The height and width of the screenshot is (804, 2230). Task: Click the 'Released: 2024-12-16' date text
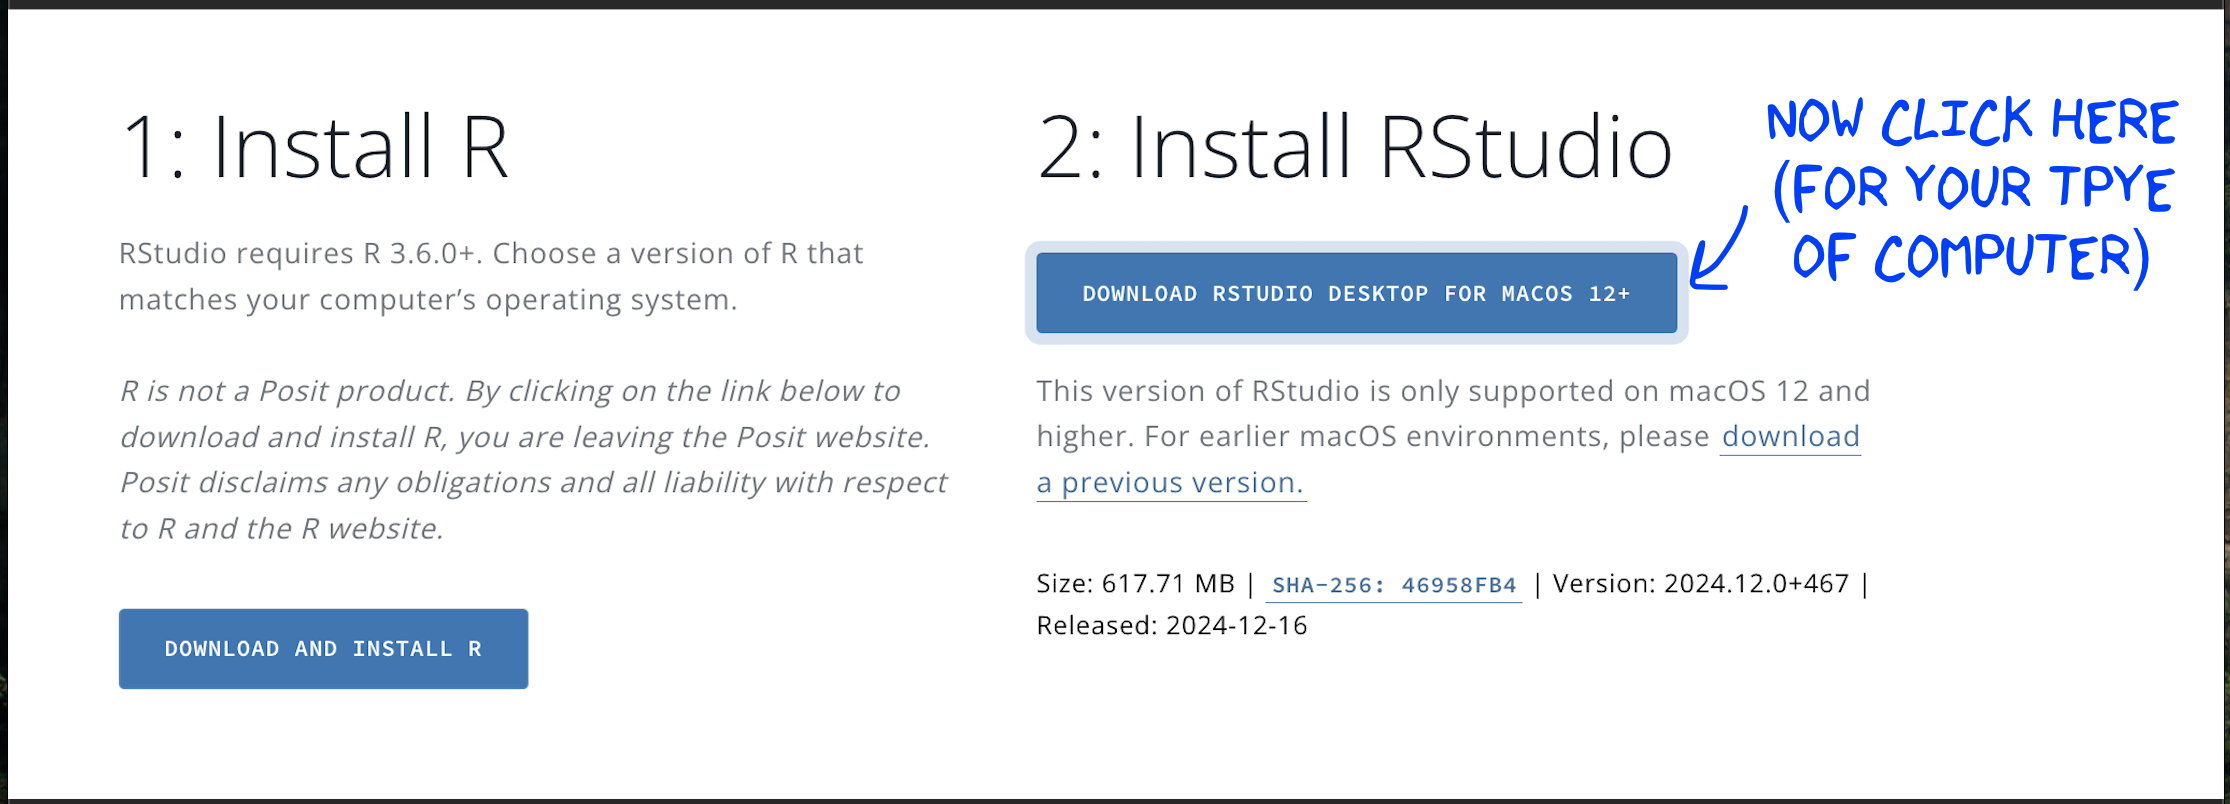[1171, 626]
